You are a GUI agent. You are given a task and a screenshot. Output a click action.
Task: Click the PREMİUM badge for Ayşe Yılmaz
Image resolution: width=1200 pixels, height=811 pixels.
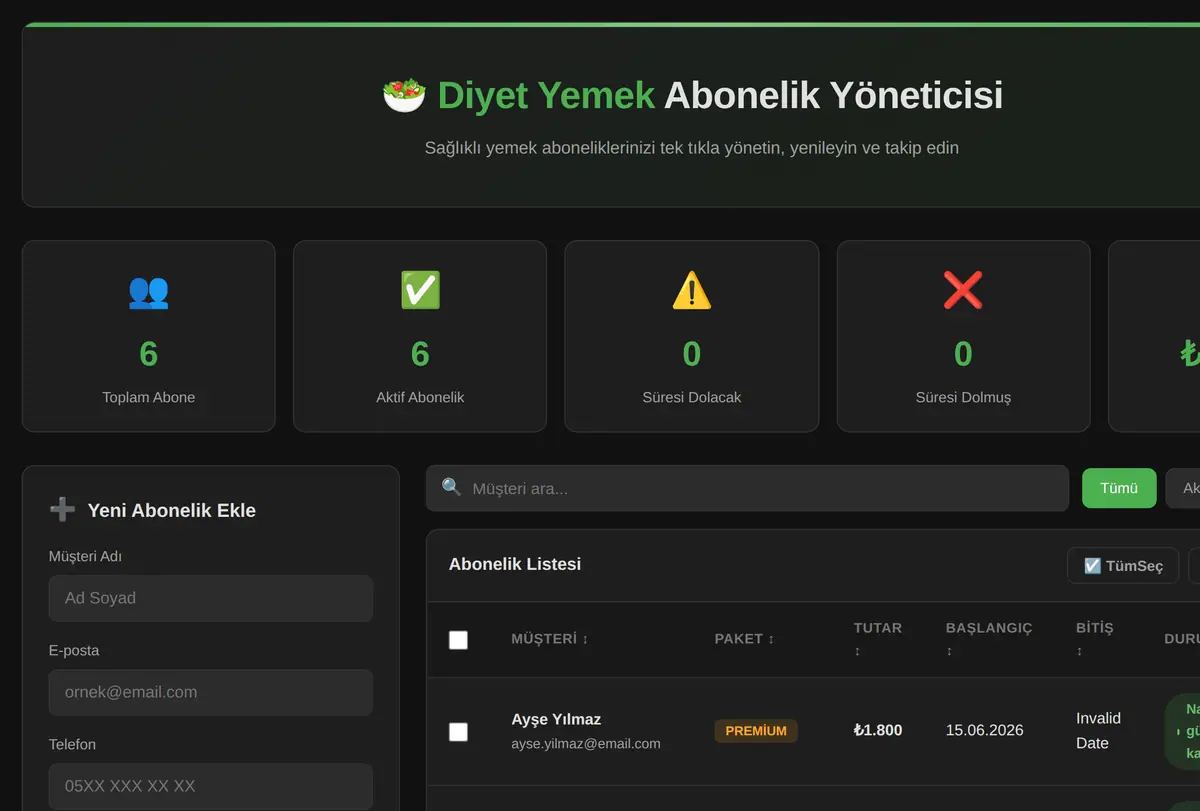click(756, 731)
